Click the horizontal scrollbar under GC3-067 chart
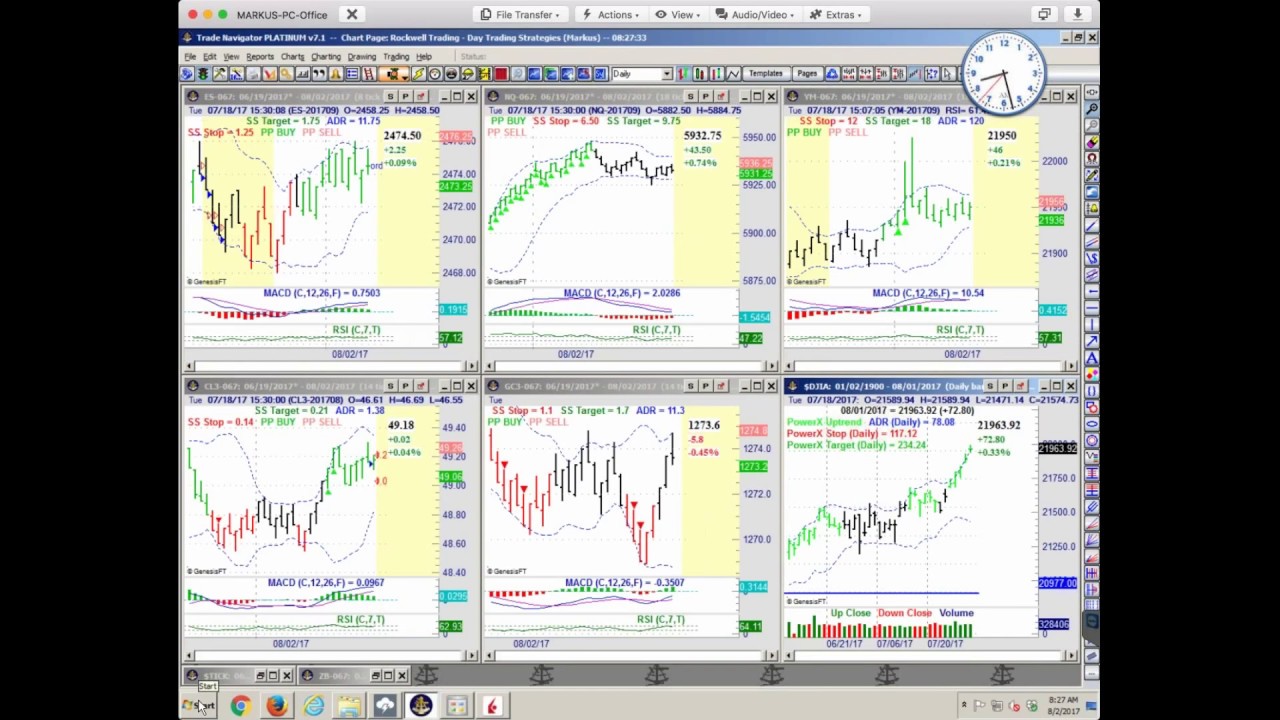The width and height of the screenshot is (1280, 720). (x=631, y=656)
